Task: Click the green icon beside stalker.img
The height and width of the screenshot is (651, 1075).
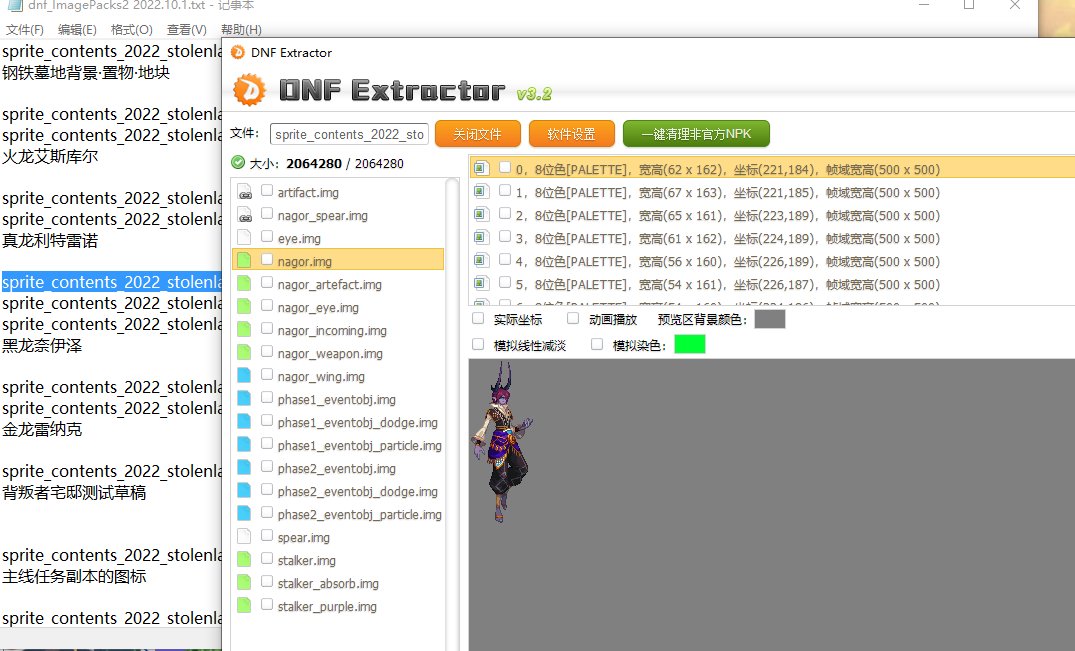Action: (x=244, y=560)
